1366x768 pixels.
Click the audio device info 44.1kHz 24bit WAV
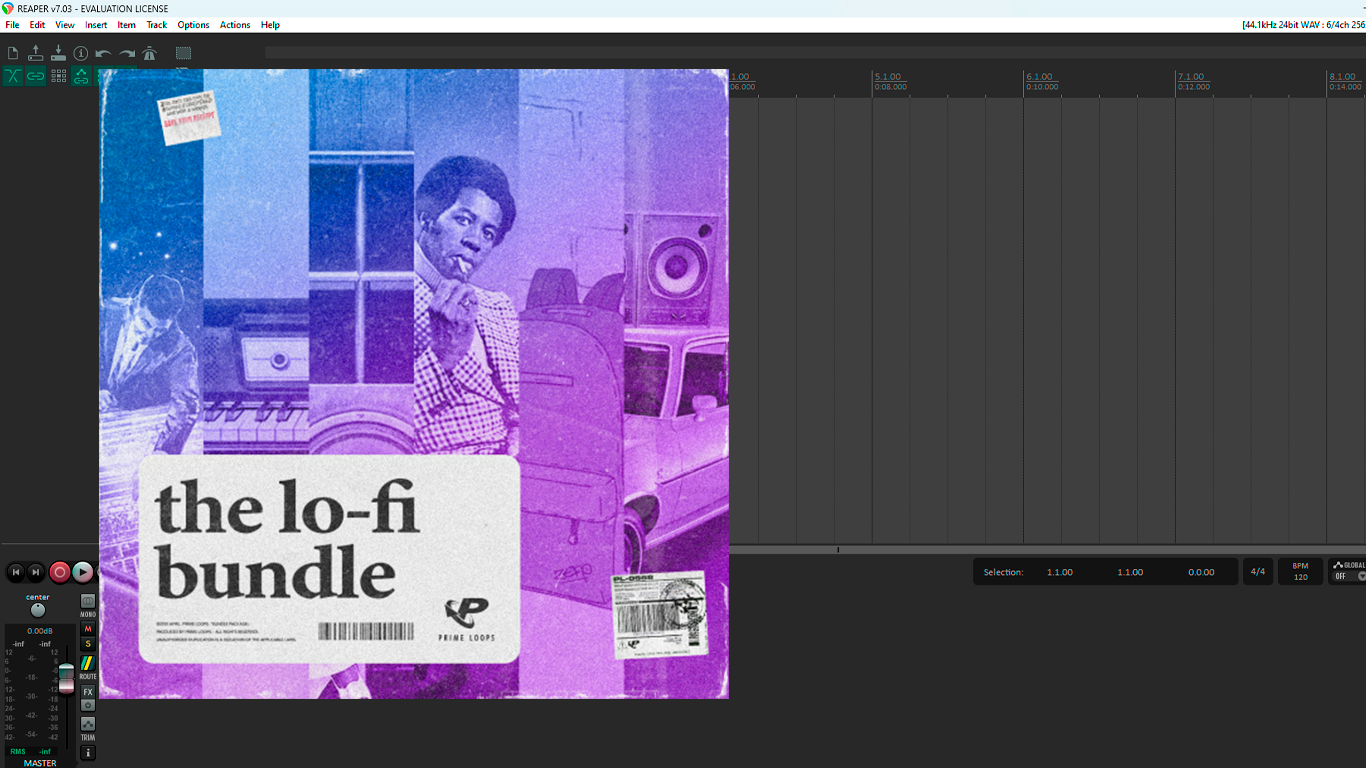[x=1304, y=25]
